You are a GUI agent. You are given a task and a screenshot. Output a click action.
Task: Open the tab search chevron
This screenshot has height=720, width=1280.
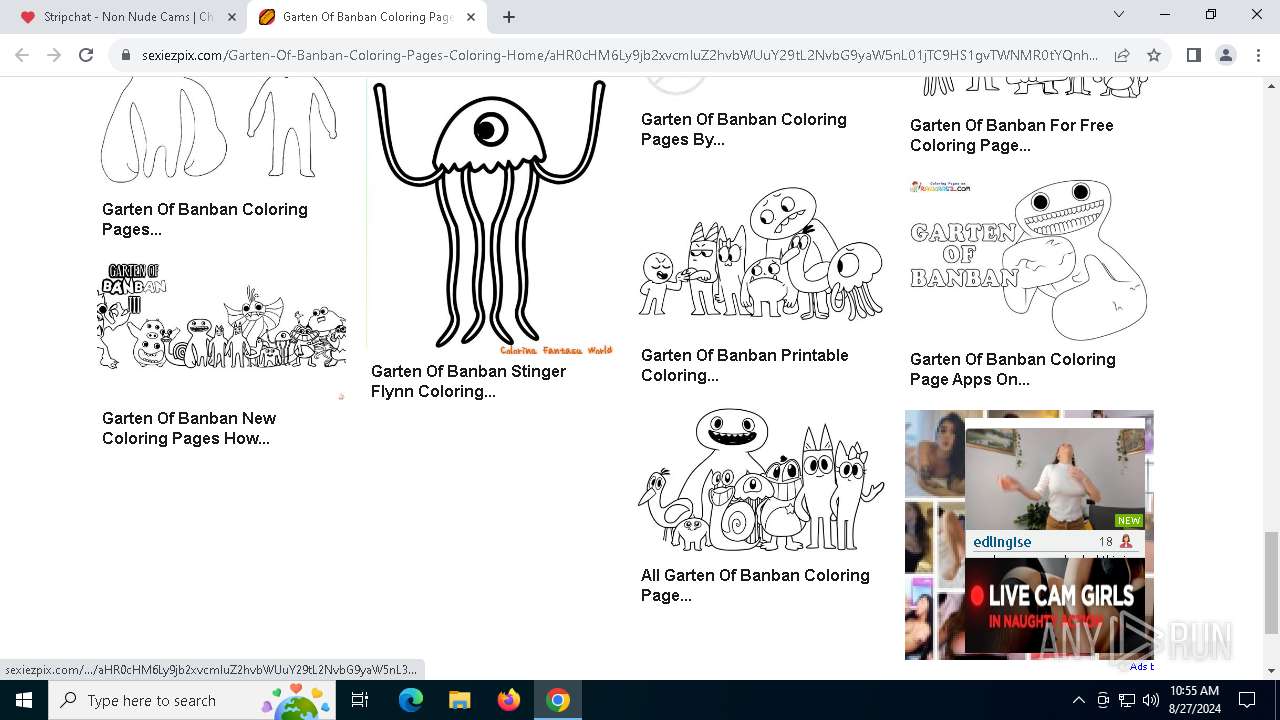click(x=1119, y=14)
